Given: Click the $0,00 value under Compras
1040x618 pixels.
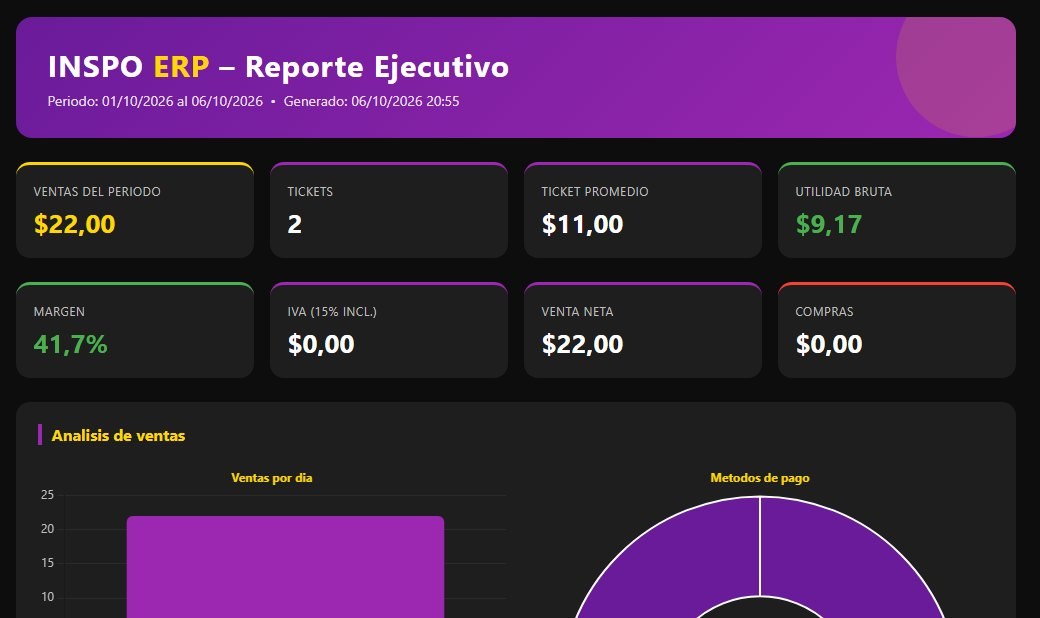Looking at the screenshot, I should click(829, 344).
